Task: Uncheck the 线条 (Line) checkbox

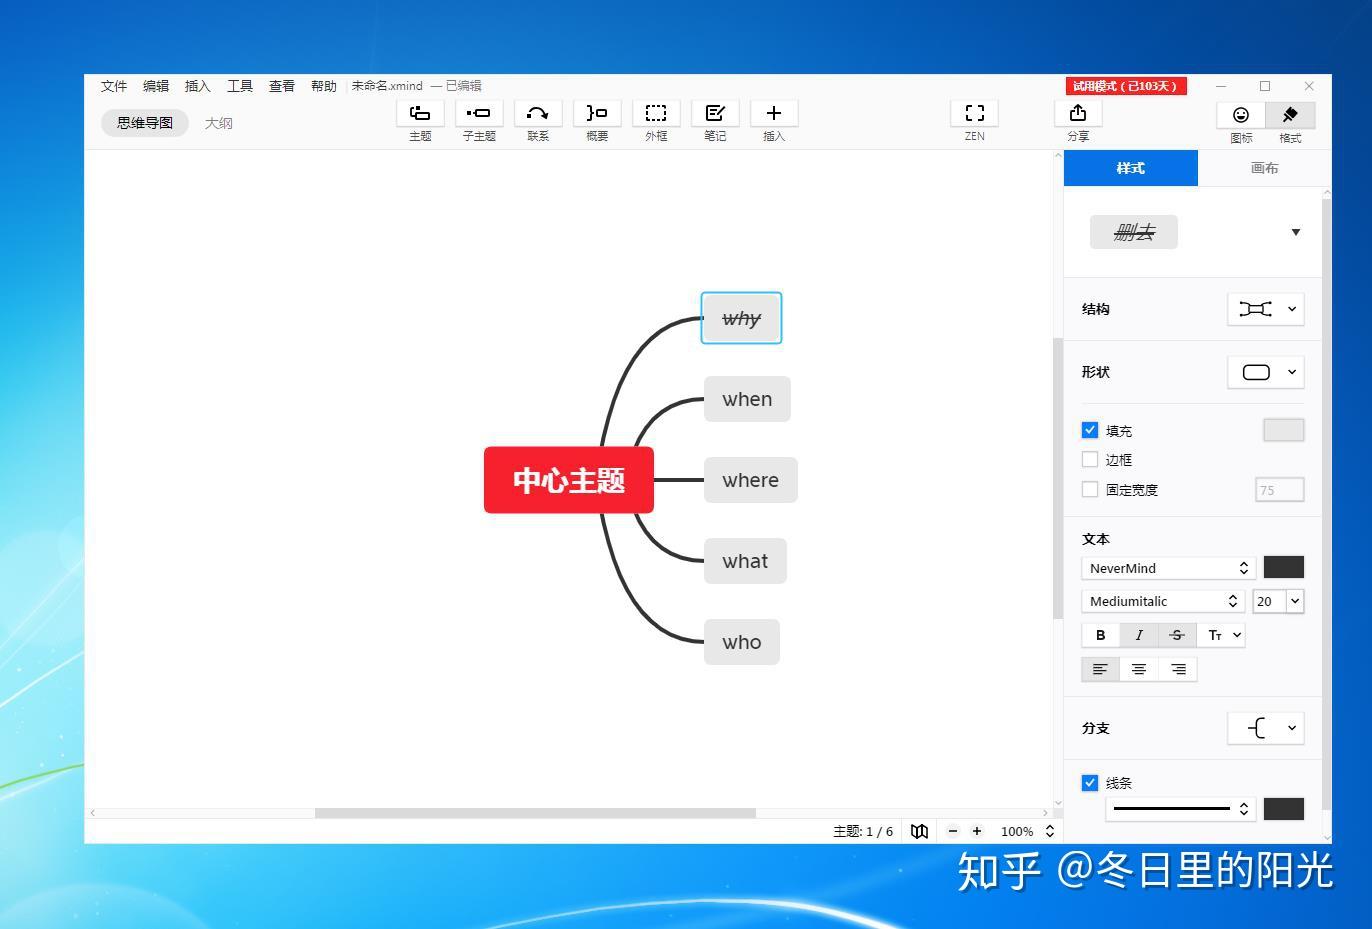Action: coord(1090,783)
